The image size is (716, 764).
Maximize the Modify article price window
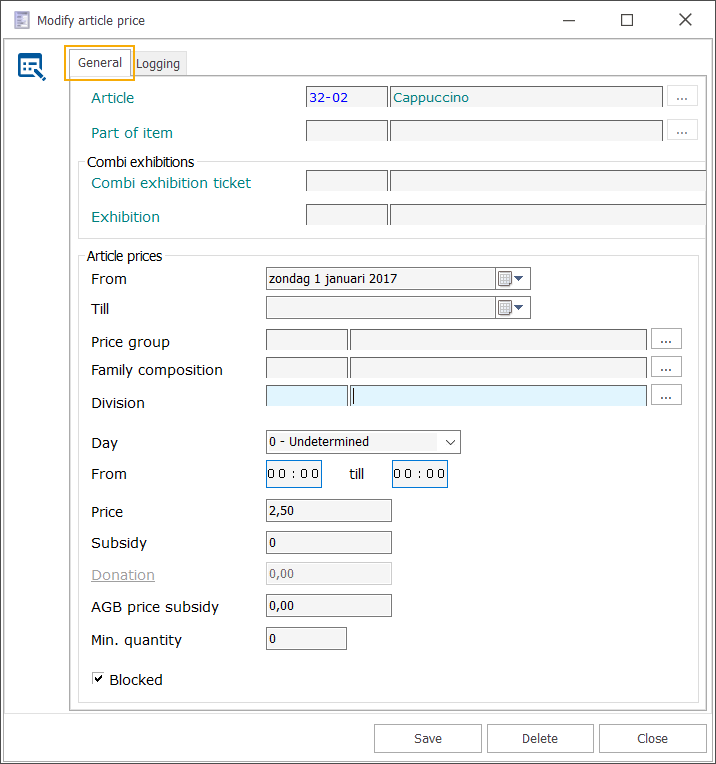(x=627, y=20)
